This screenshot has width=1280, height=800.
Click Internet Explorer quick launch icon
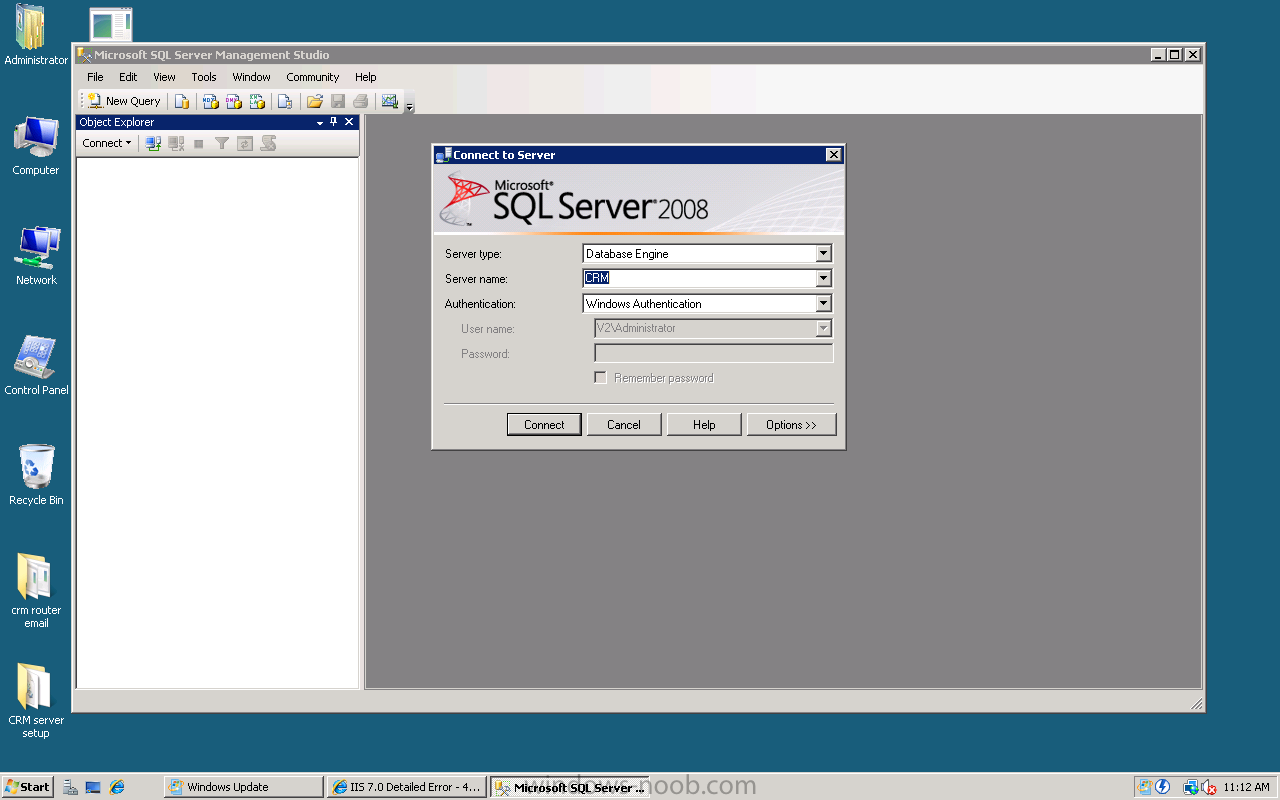tap(117, 787)
